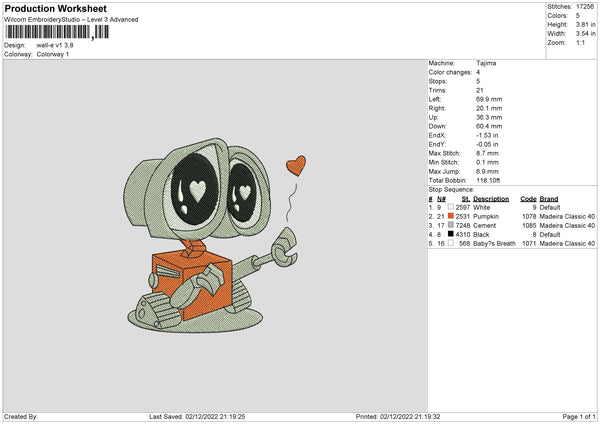The height and width of the screenshot is (424, 600).
Task: Click the 'Black' description in row 4
Action: (x=481, y=234)
